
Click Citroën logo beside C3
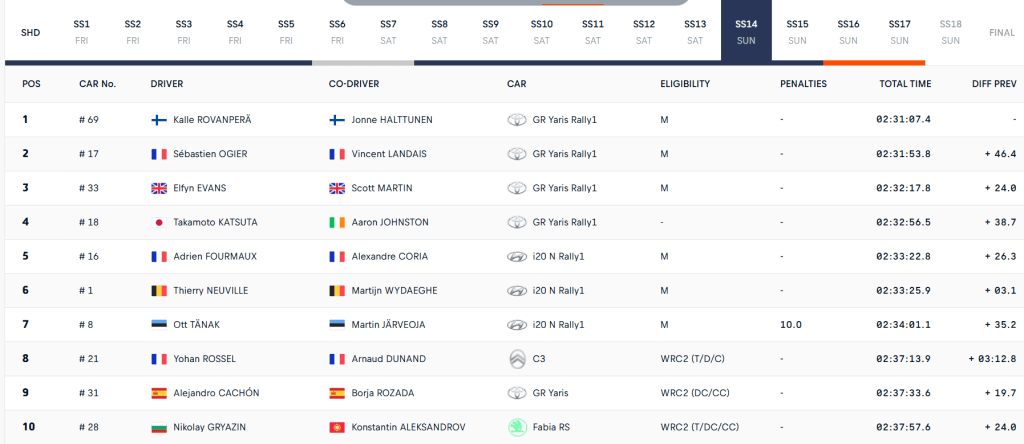(x=517, y=358)
